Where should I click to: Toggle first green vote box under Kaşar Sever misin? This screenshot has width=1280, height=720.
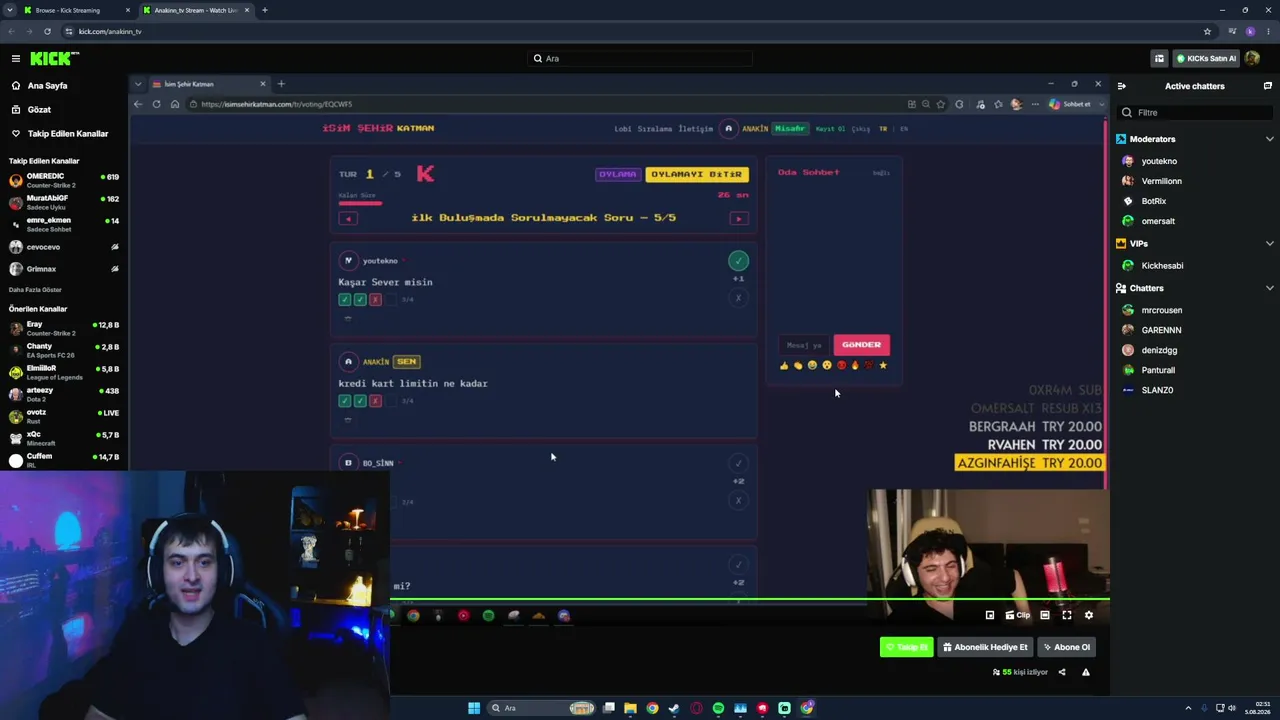[345, 300]
